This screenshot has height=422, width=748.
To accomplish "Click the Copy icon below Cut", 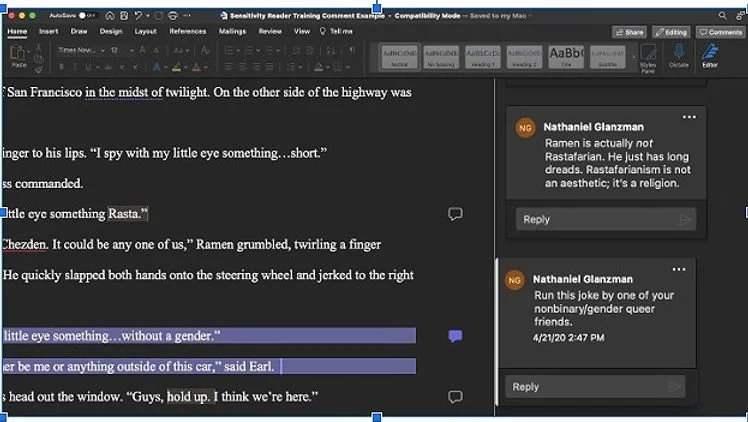I will (39, 59).
